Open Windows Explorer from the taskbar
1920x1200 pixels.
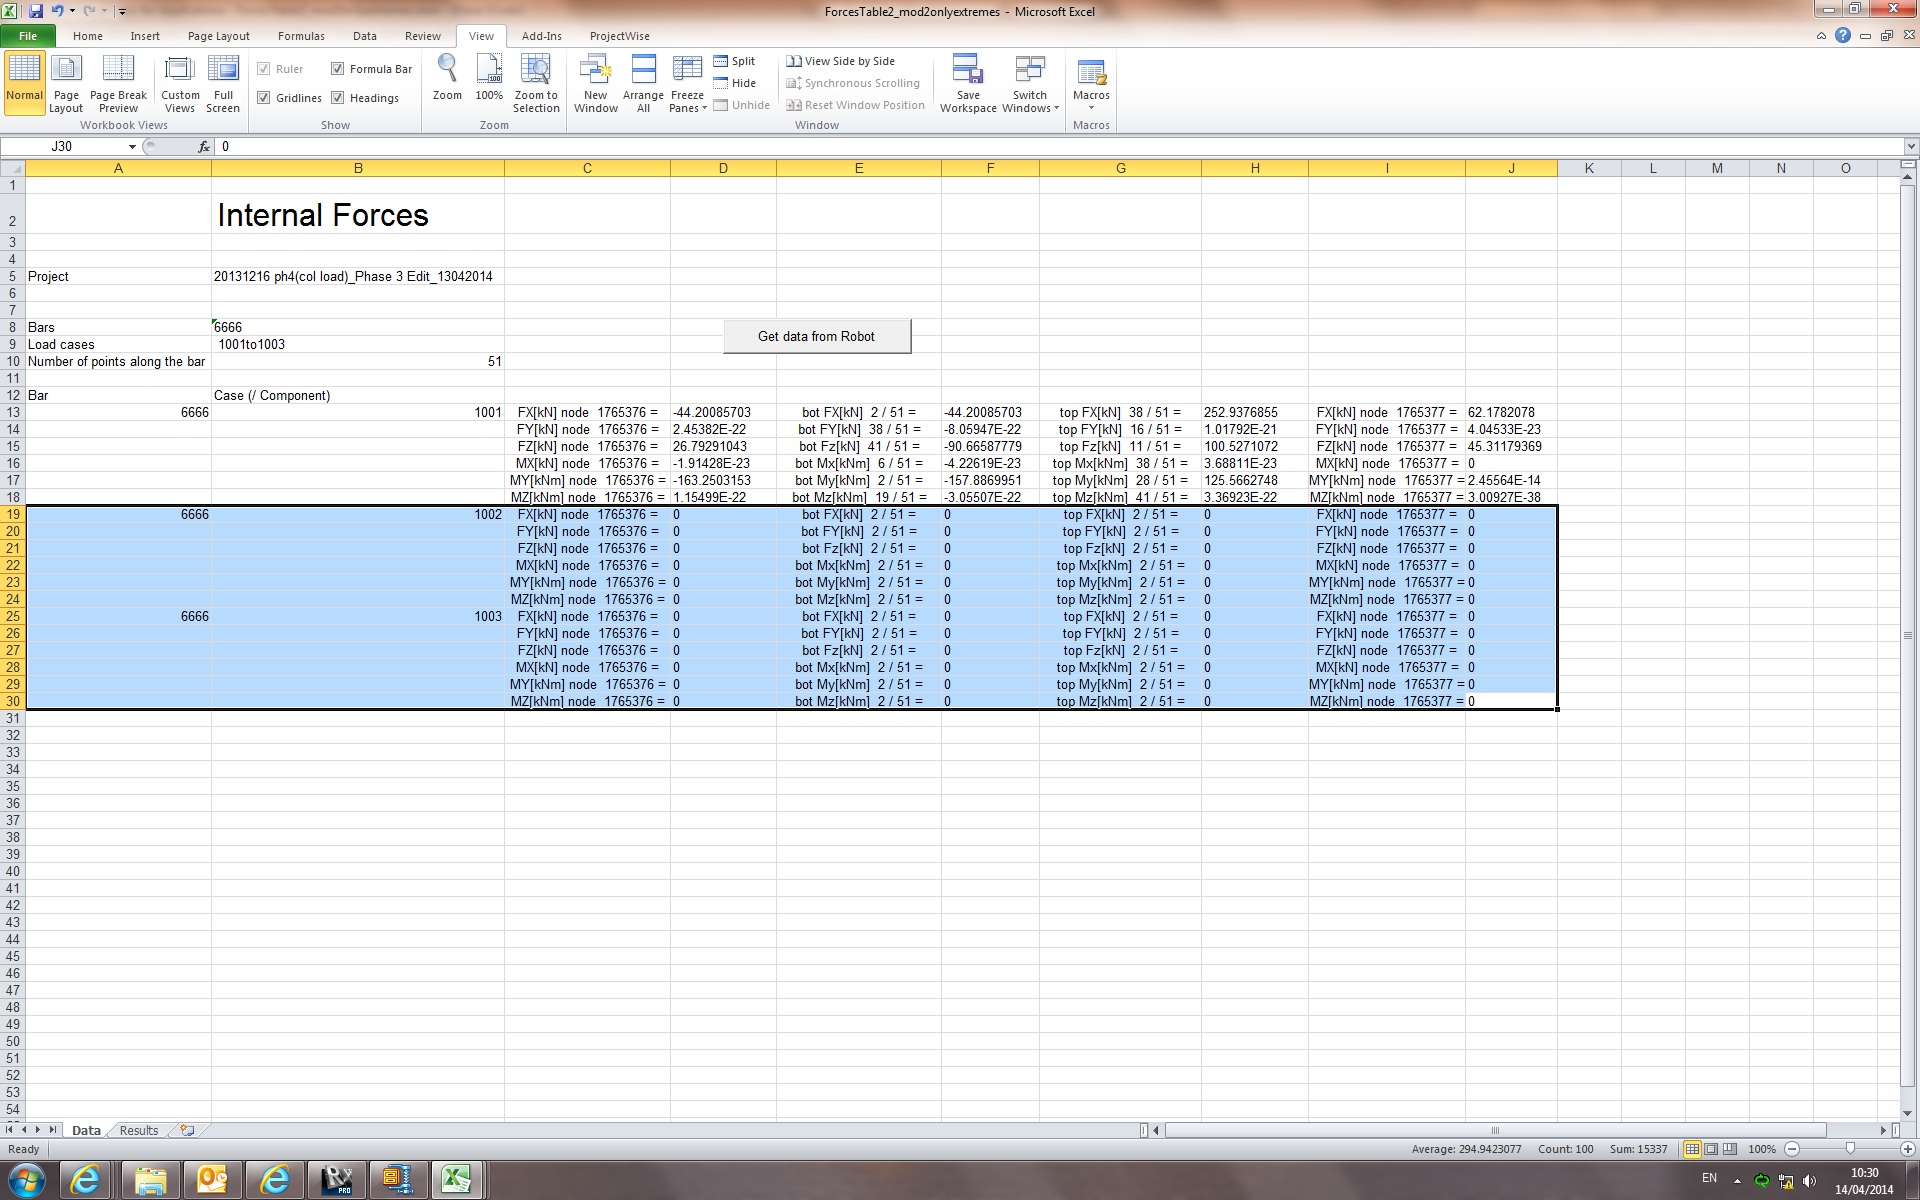coord(150,1181)
